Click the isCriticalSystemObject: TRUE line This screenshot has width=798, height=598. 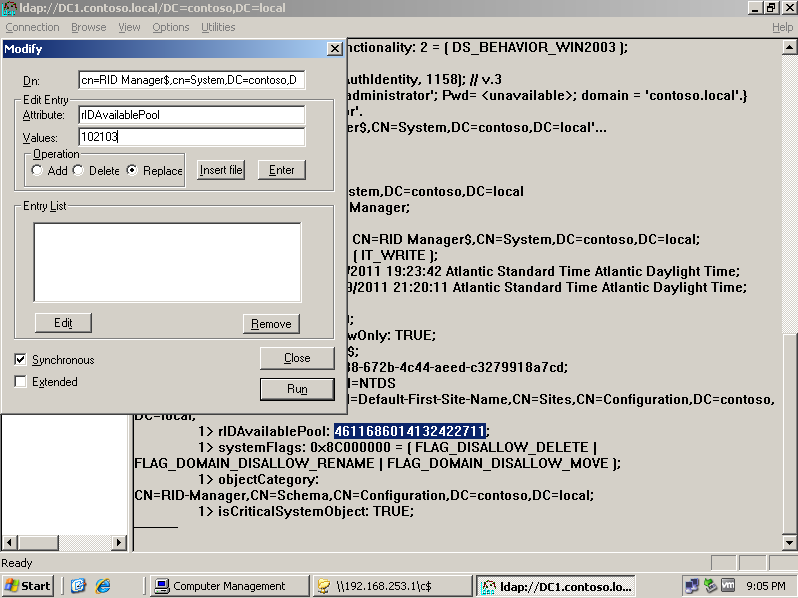[x=305, y=511]
